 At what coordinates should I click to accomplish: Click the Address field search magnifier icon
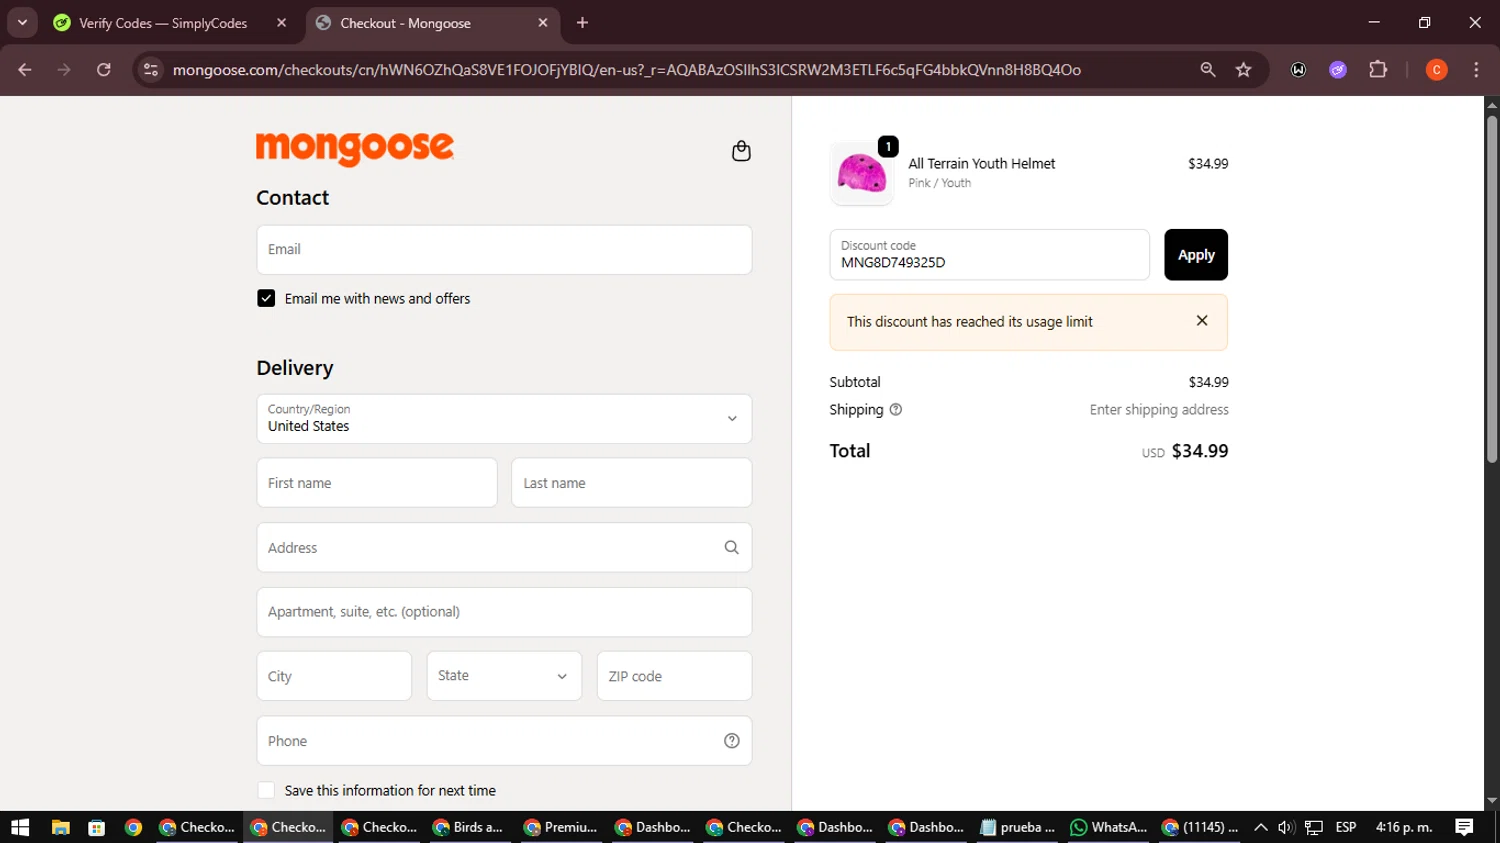[732, 547]
